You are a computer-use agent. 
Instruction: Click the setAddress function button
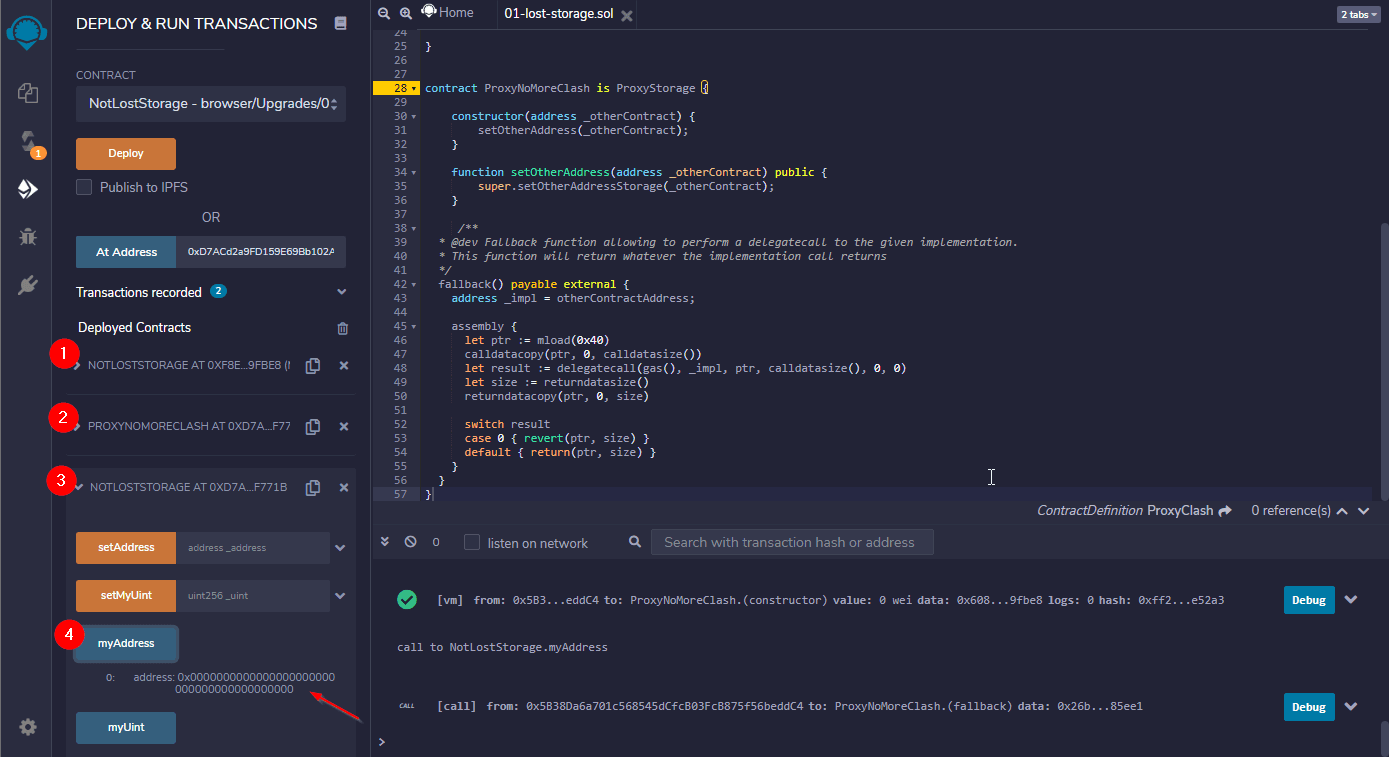(126, 548)
